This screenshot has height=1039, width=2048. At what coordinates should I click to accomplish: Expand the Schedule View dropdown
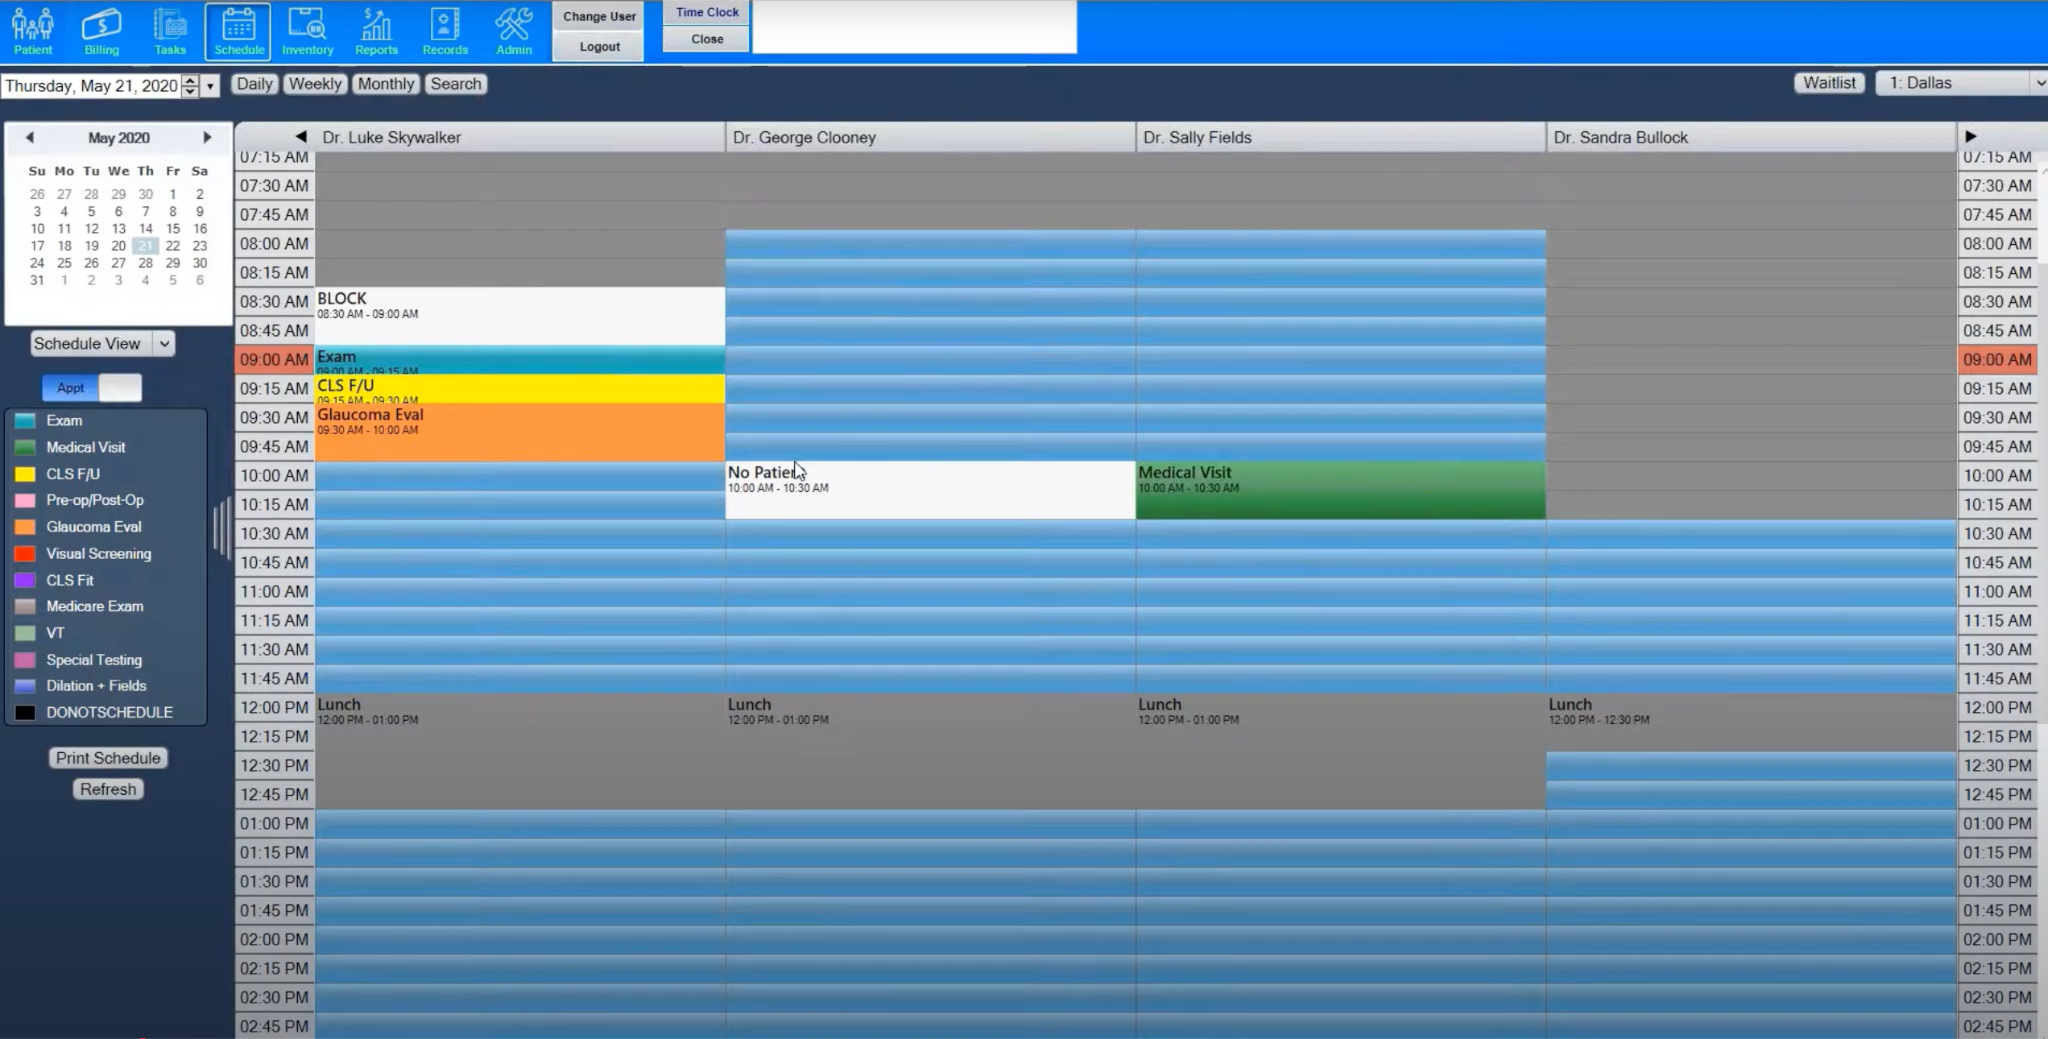point(164,344)
